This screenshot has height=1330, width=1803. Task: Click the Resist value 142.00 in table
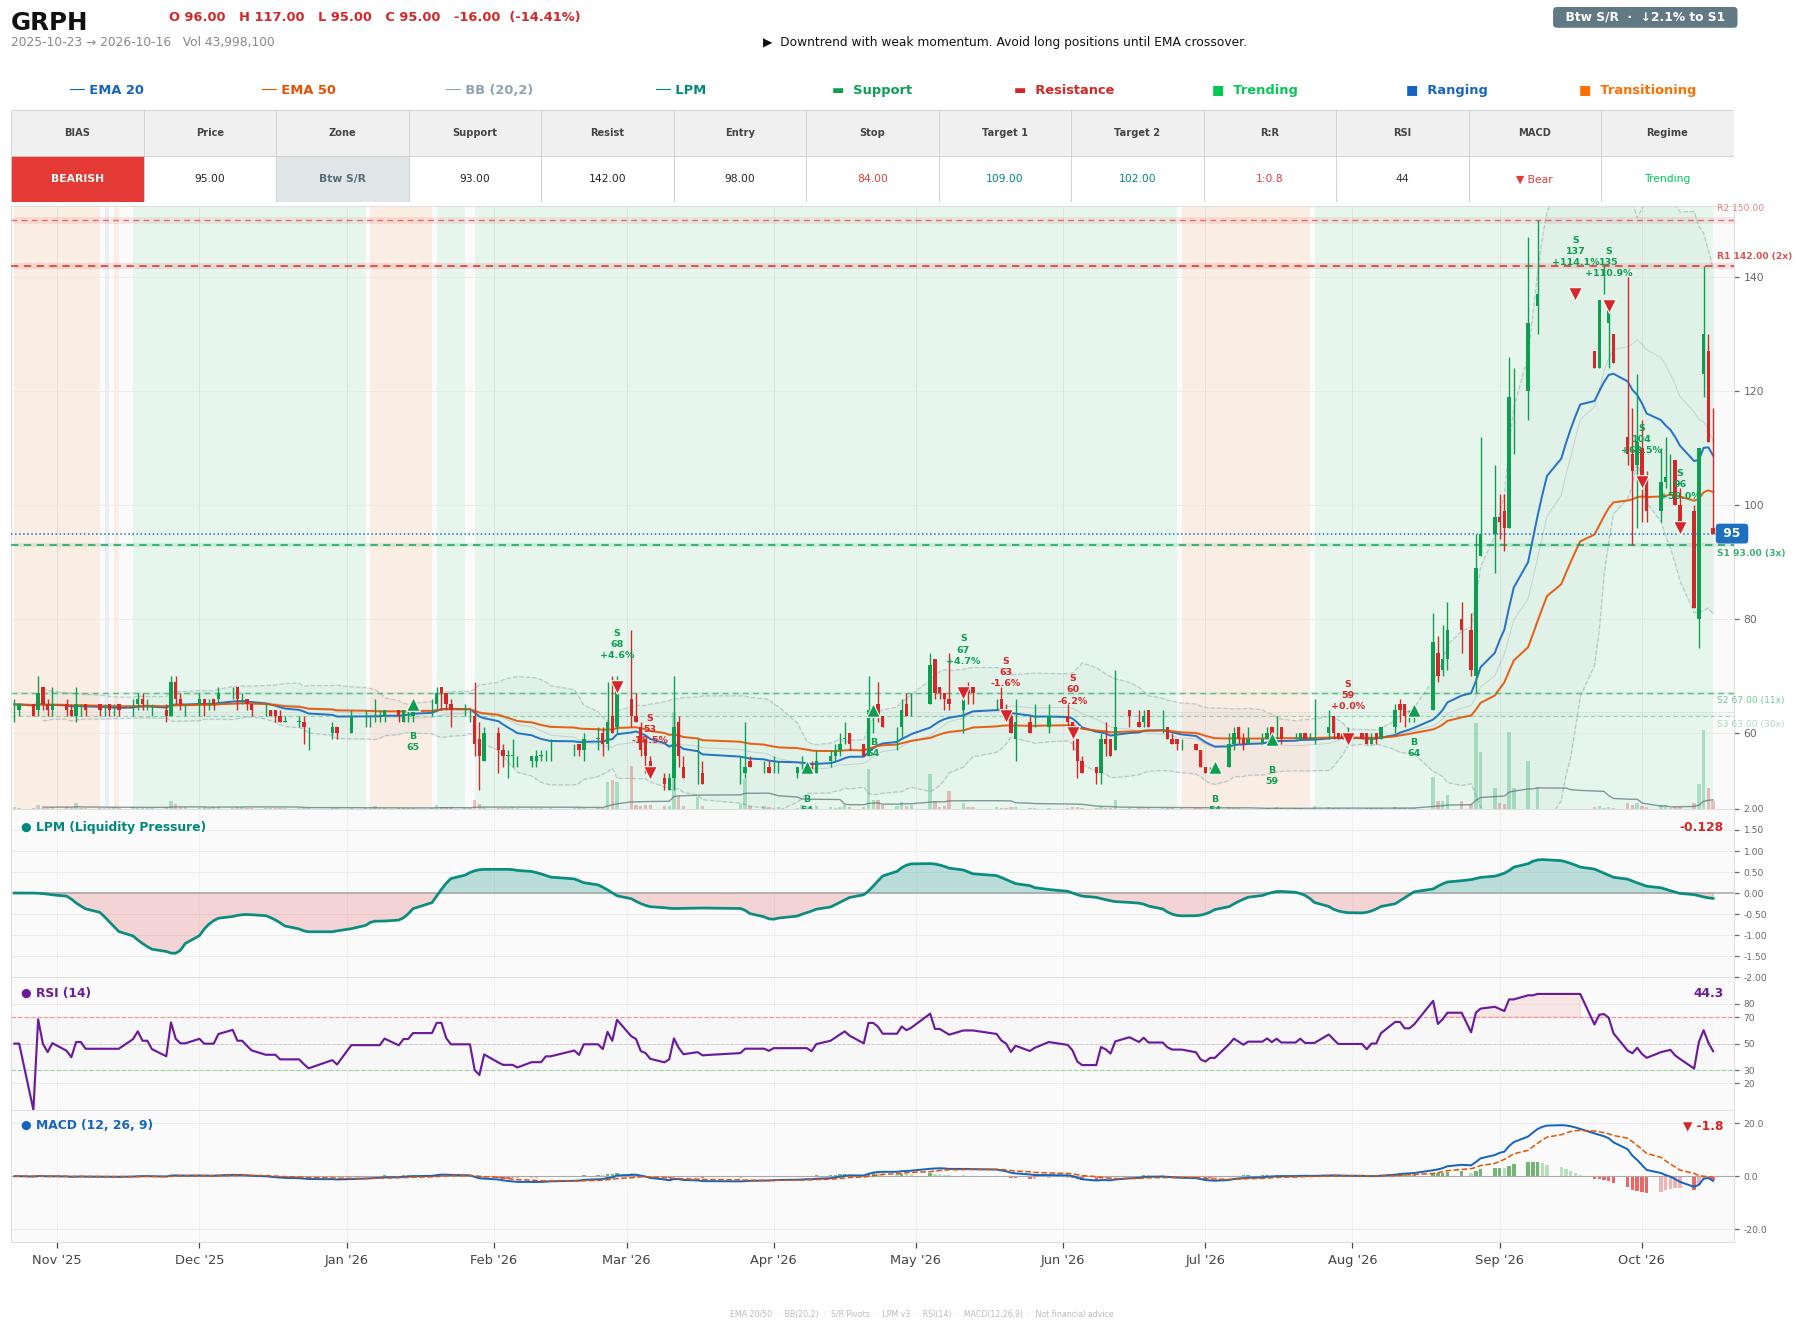coord(607,179)
